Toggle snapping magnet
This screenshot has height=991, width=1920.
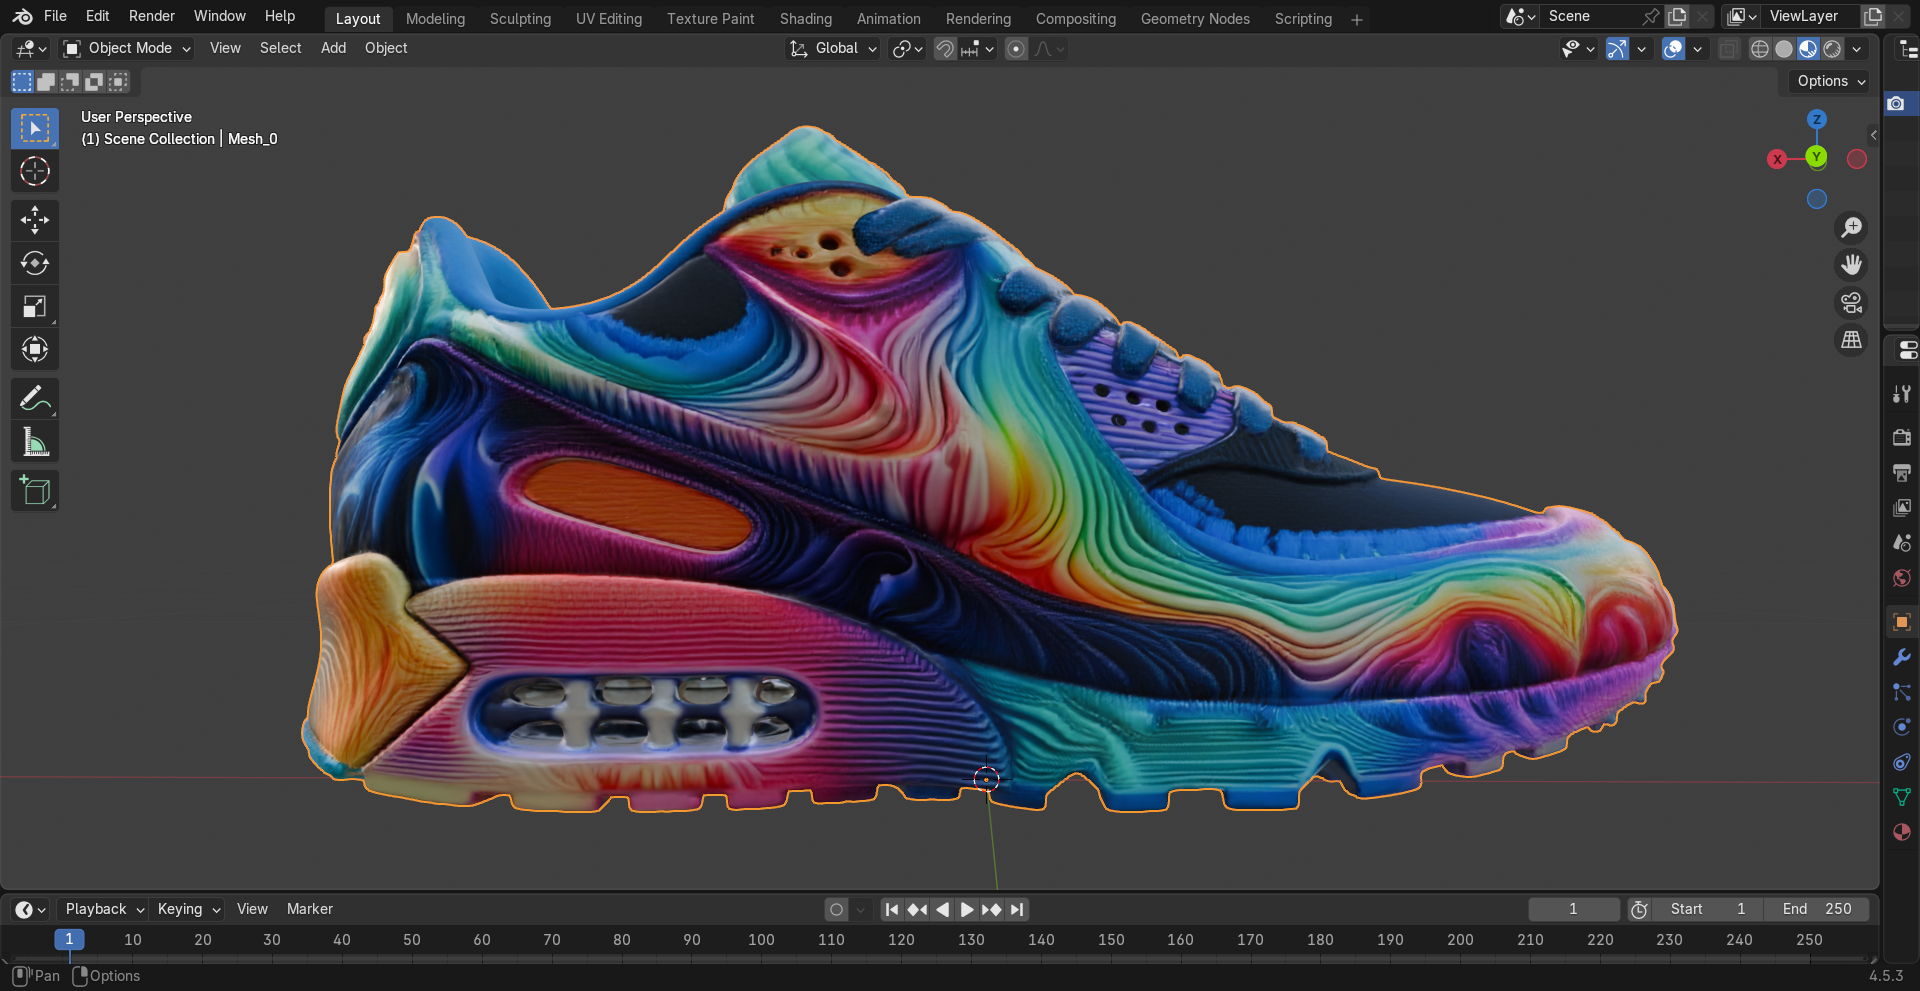[945, 48]
